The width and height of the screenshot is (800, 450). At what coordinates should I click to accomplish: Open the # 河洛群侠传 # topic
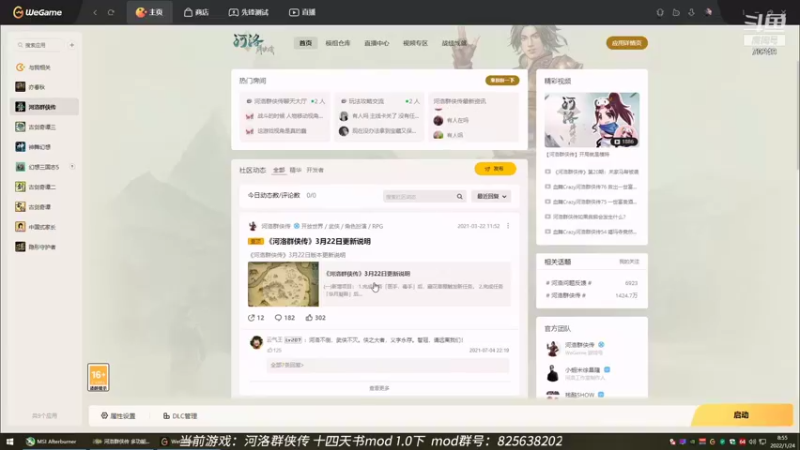coord(566,295)
